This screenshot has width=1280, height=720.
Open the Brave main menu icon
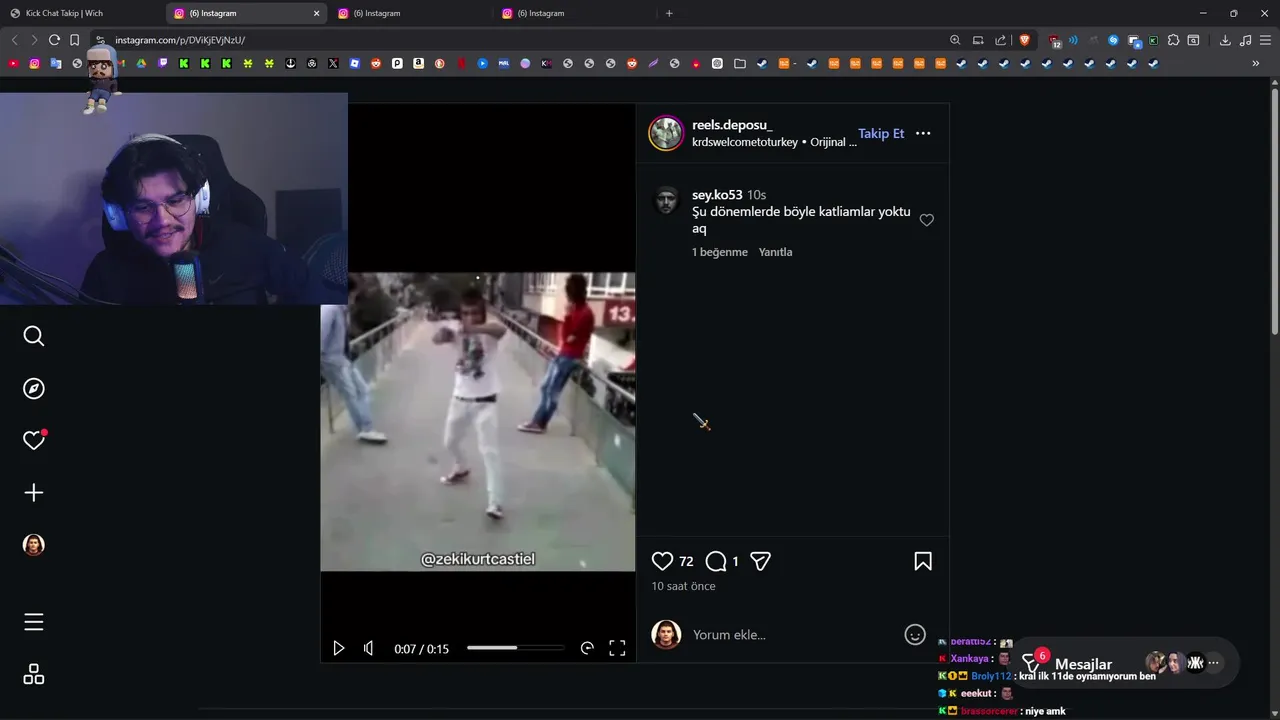click(x=1266, y=40)
